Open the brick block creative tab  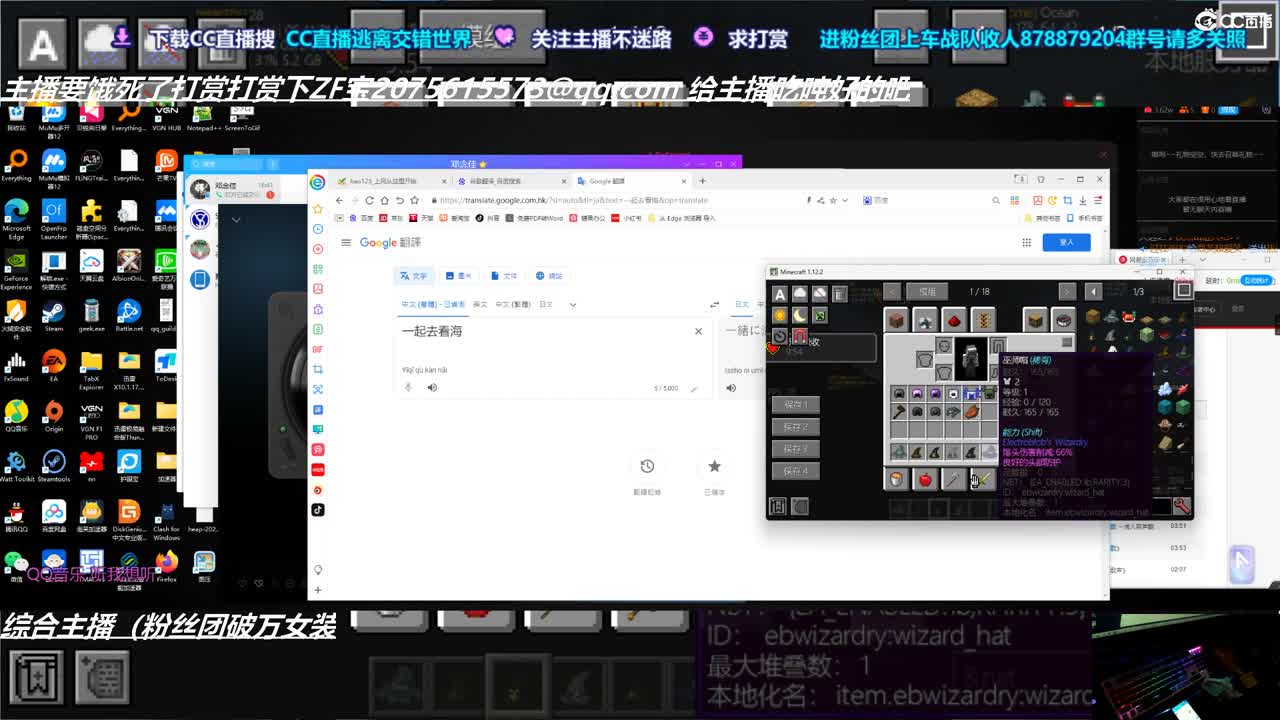pyautogui.click(x=896, y=320)
